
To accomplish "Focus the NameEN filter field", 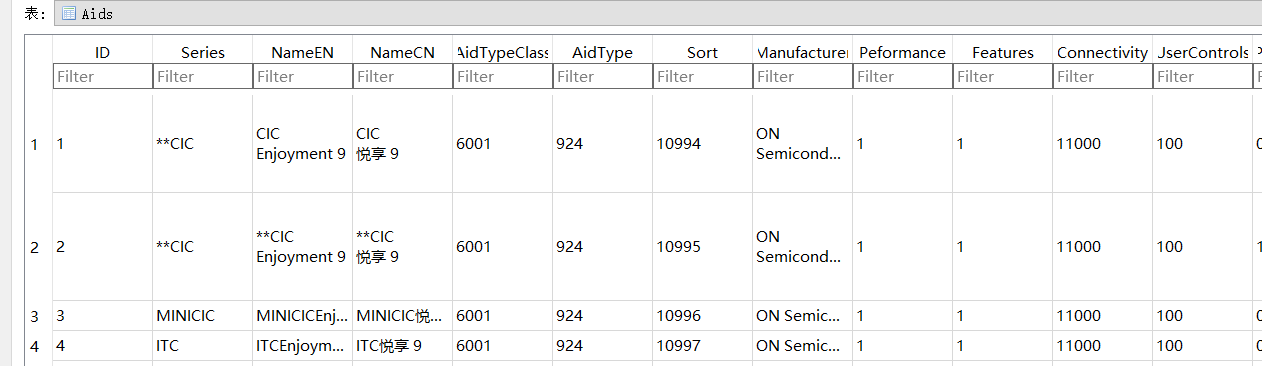I will coord(303,76).
